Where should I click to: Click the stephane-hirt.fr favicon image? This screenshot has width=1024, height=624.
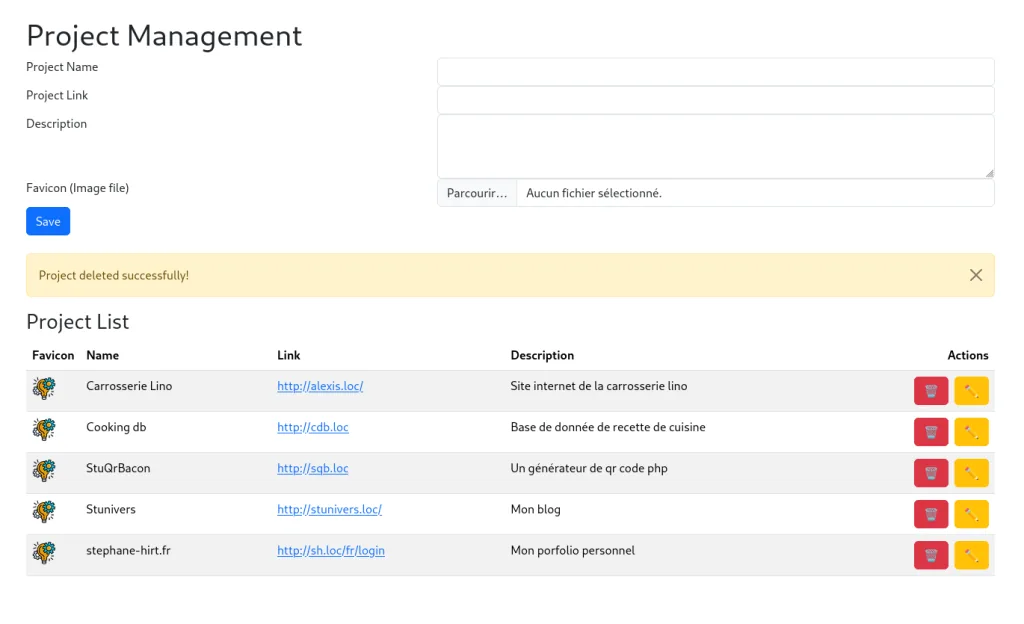(x=44, y=553)
